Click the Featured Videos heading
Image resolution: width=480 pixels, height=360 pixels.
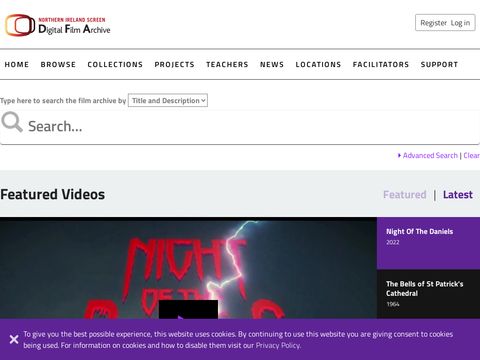pyautogui.click(x=53, y=194)
